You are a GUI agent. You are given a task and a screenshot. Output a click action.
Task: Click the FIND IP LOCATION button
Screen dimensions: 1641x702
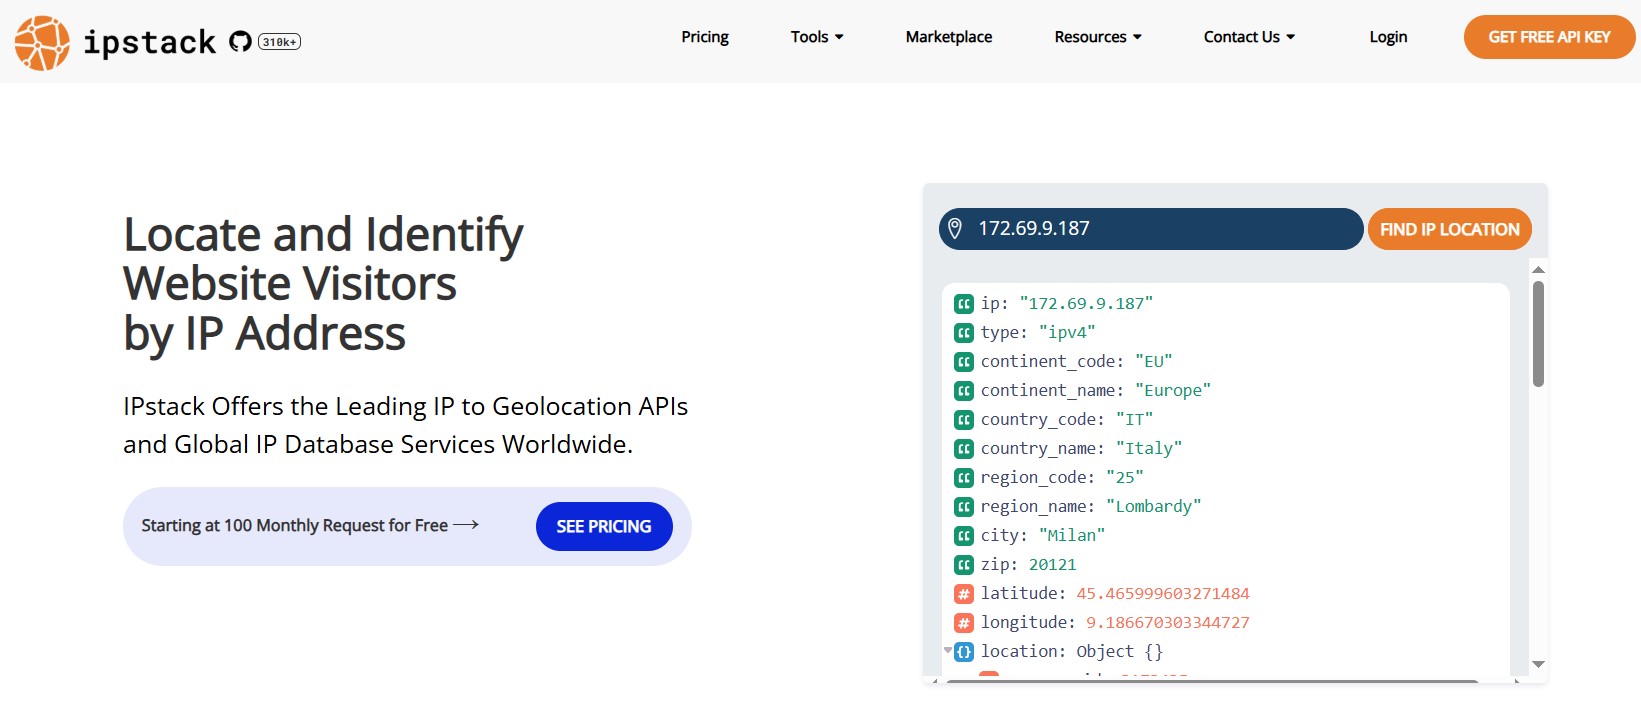click(x=1450, y=229)
